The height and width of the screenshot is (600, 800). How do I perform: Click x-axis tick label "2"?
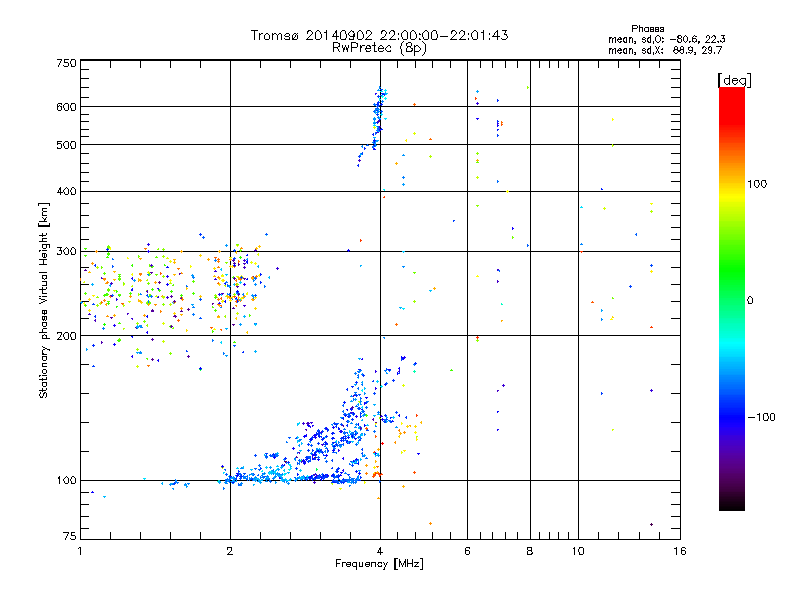click(x=230, y=551)
